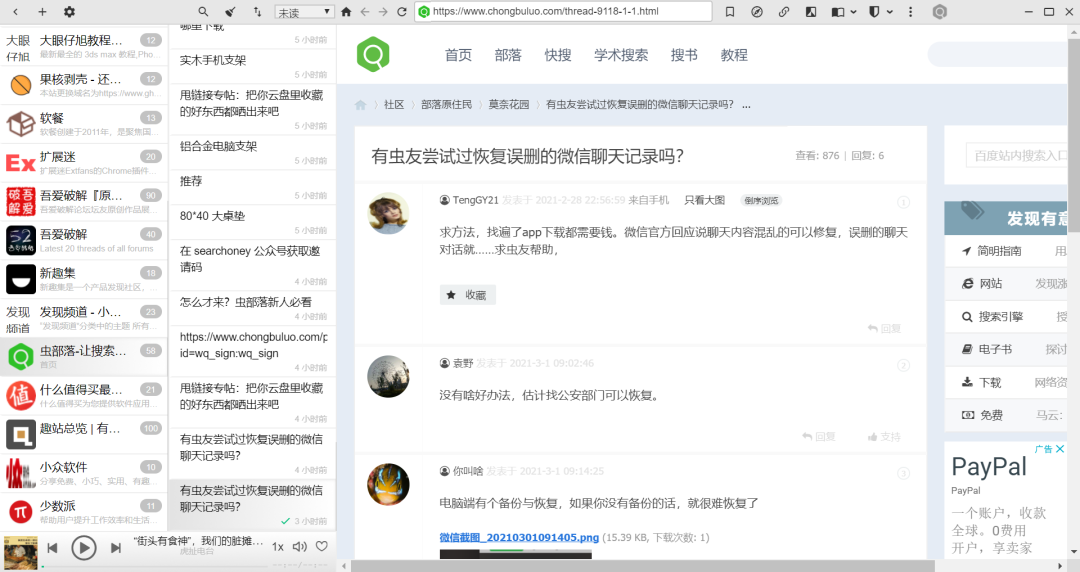Open settings with the gear icon
This screenshot has width=1080, height=572.
click(x=69, y=12)
